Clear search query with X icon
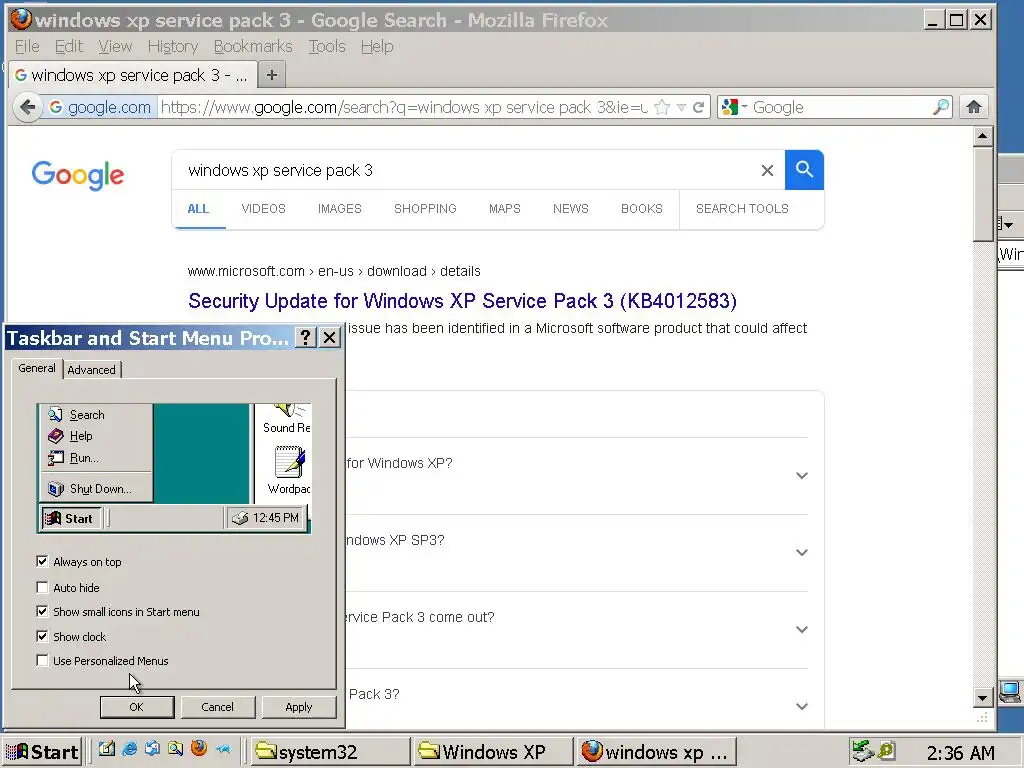 (x=767, y=170)
